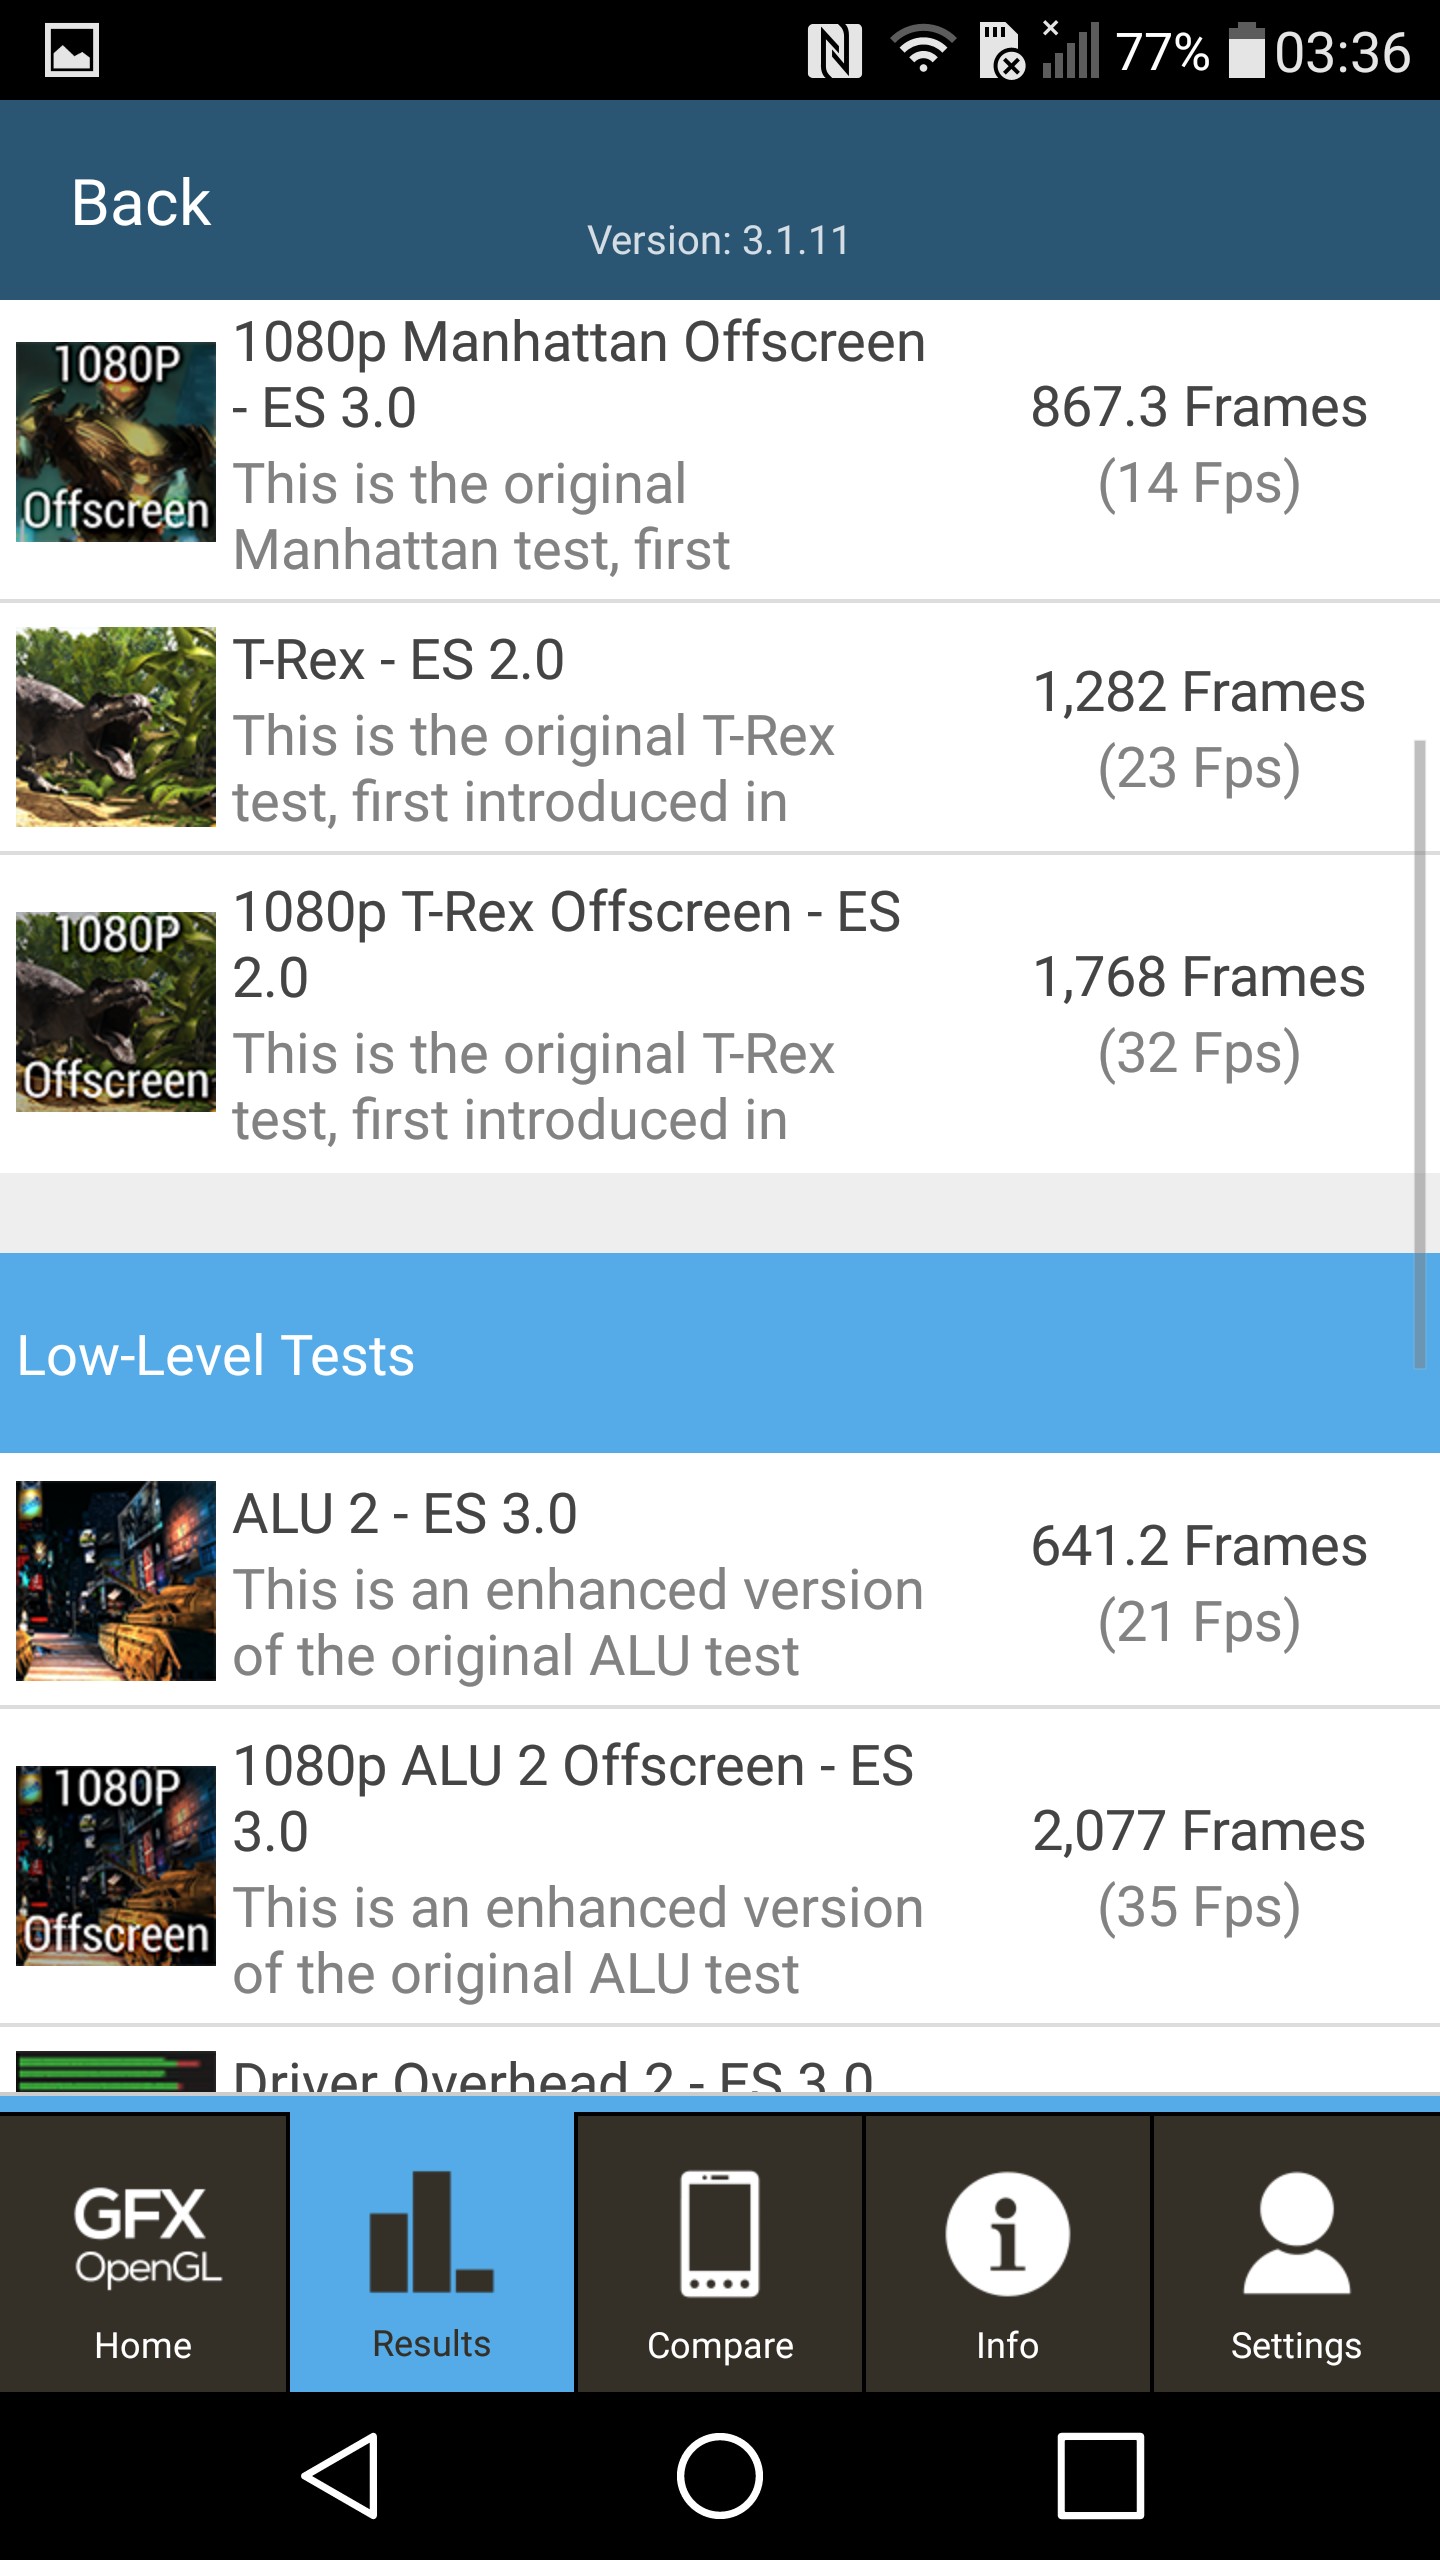Open the T-Rex ES 2.0 thumbnail
This screenshot has width=1440, height=2560.
tap(116, 727)
